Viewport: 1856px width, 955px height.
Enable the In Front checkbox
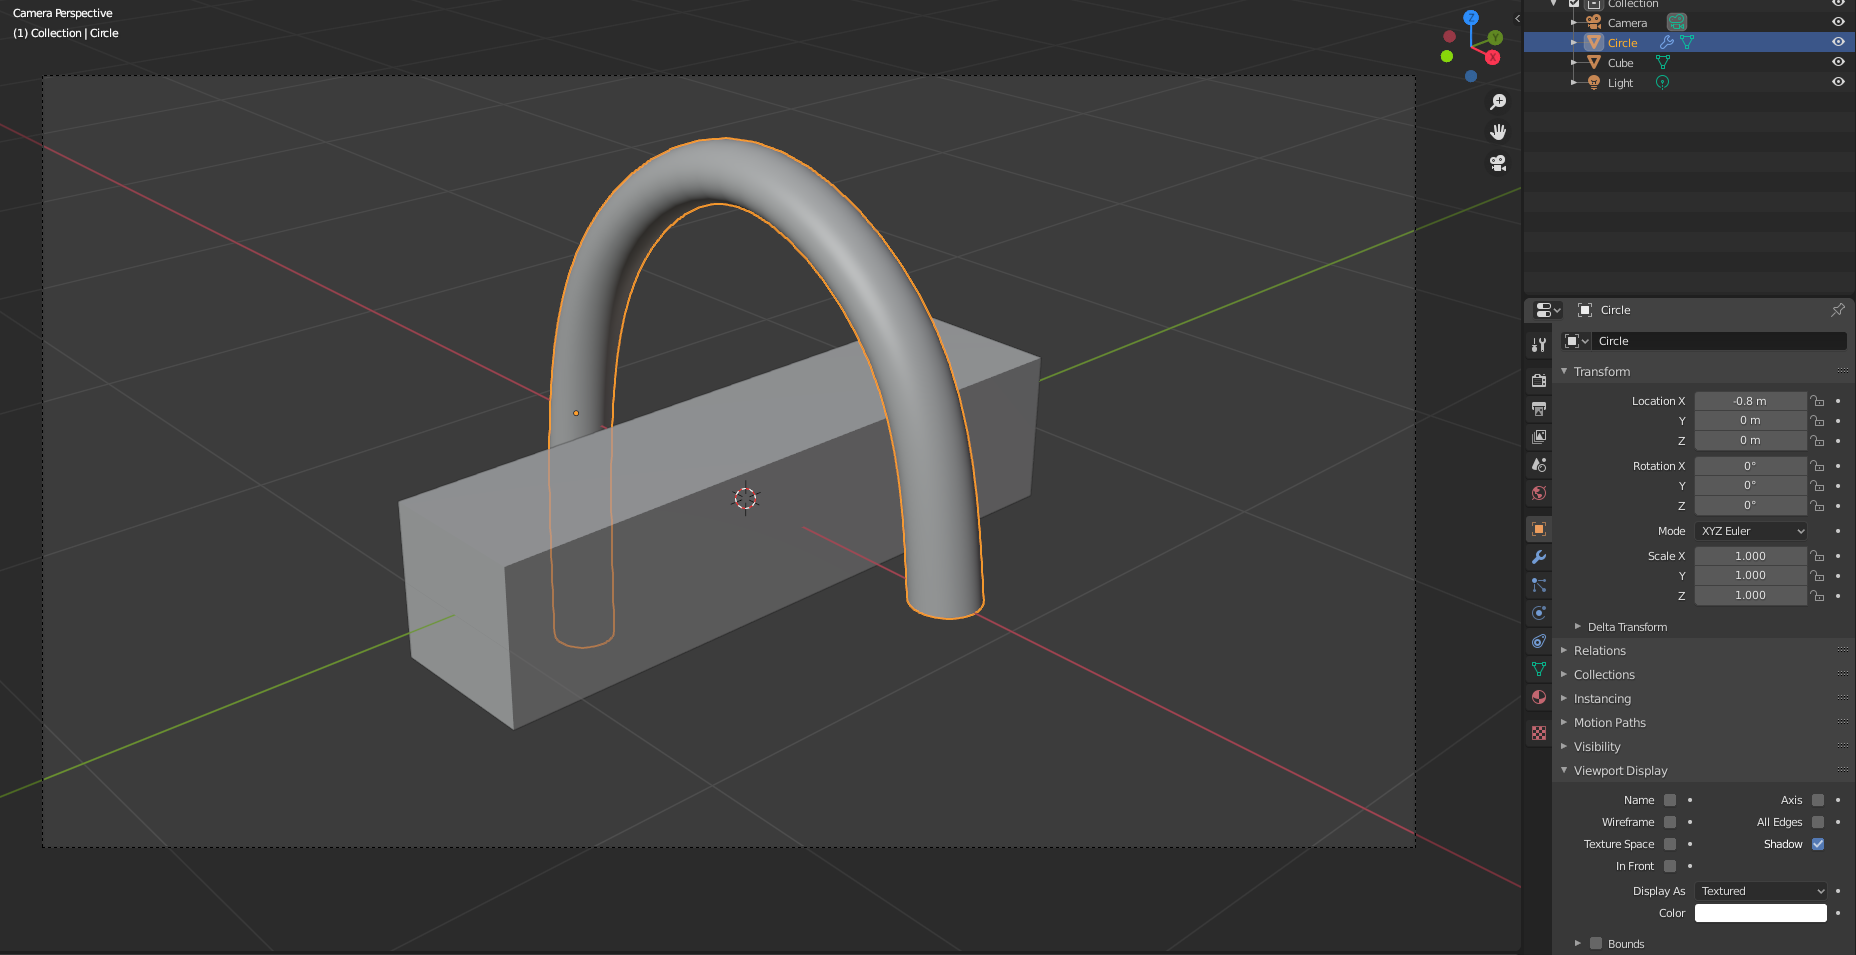(x=1670, y=866)
